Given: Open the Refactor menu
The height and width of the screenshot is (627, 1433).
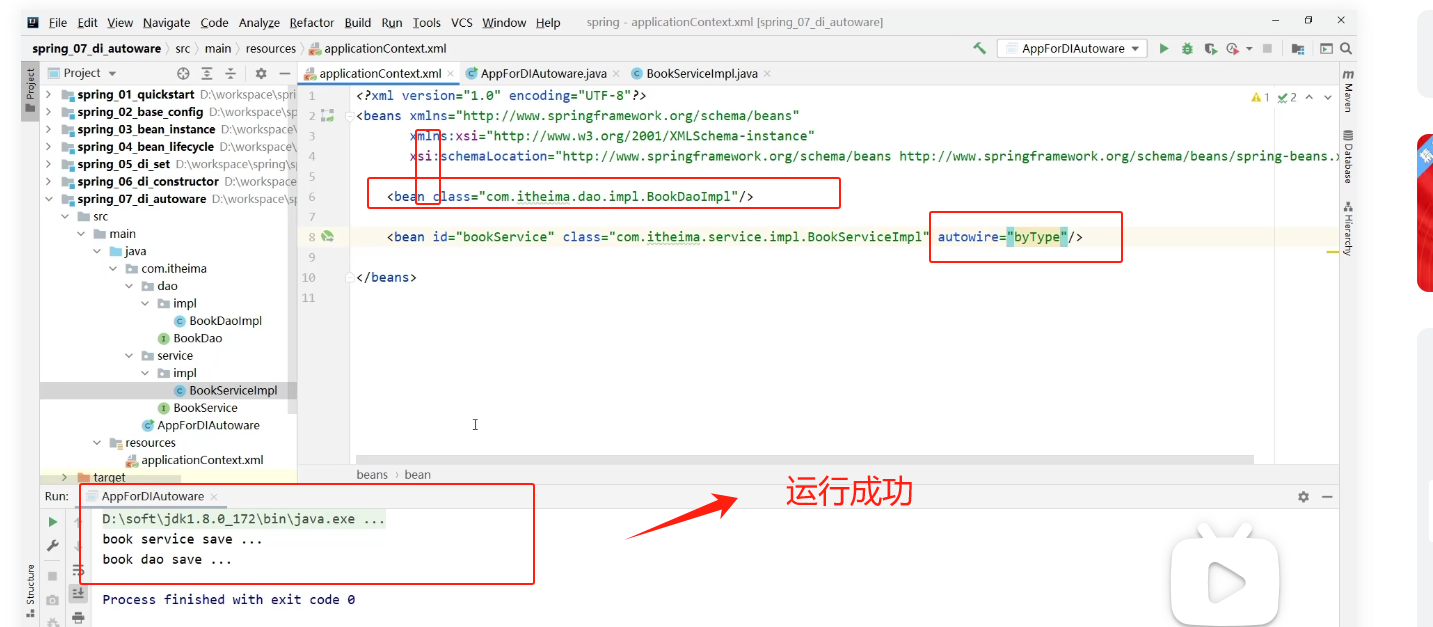Looking at the screenshot, I should 312,22.
